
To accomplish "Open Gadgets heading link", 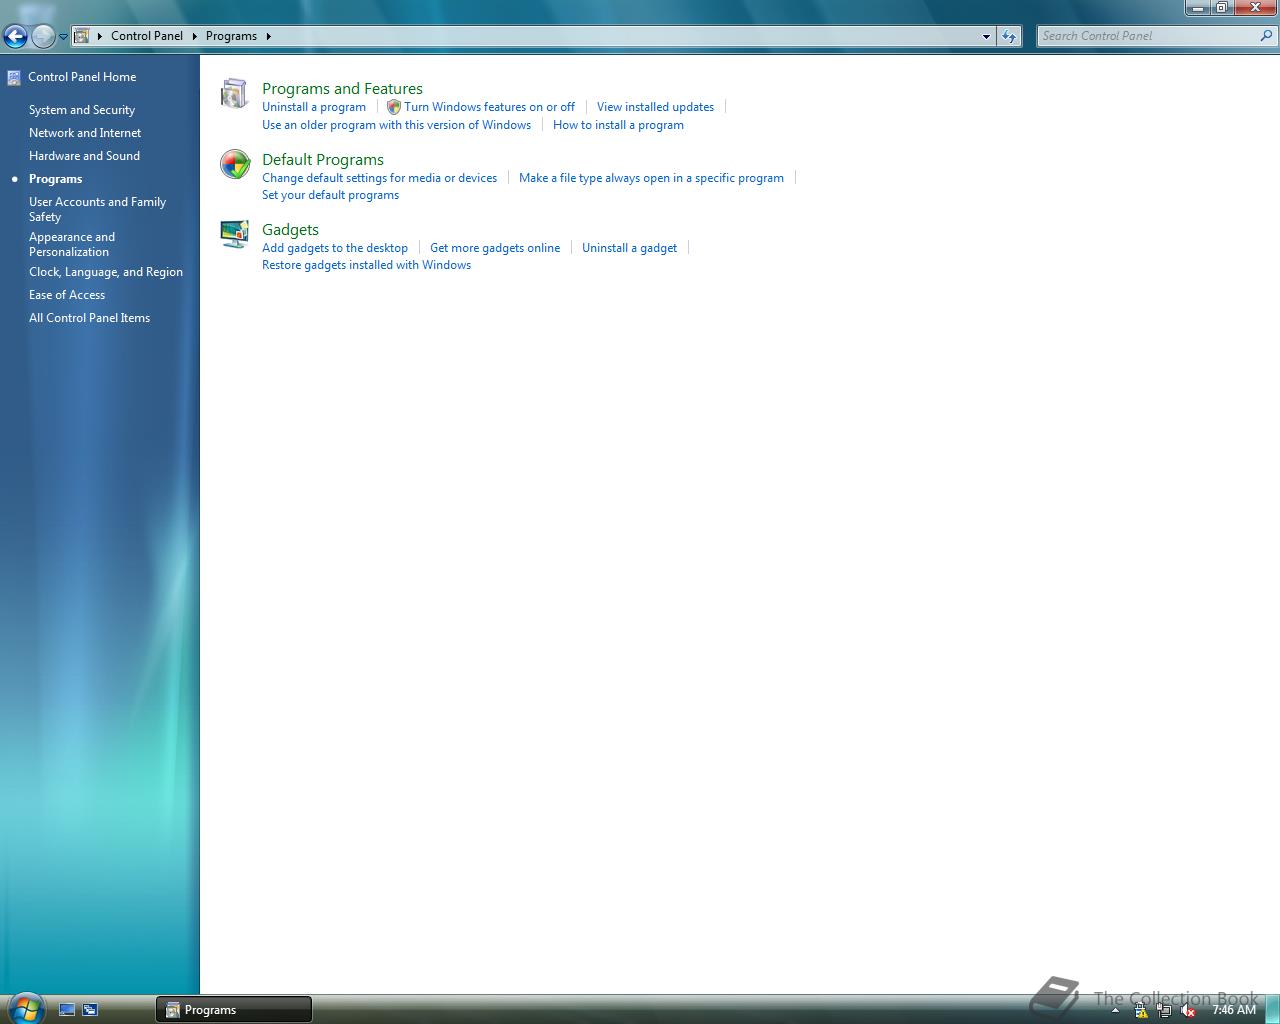I will [x=290, y=230].
